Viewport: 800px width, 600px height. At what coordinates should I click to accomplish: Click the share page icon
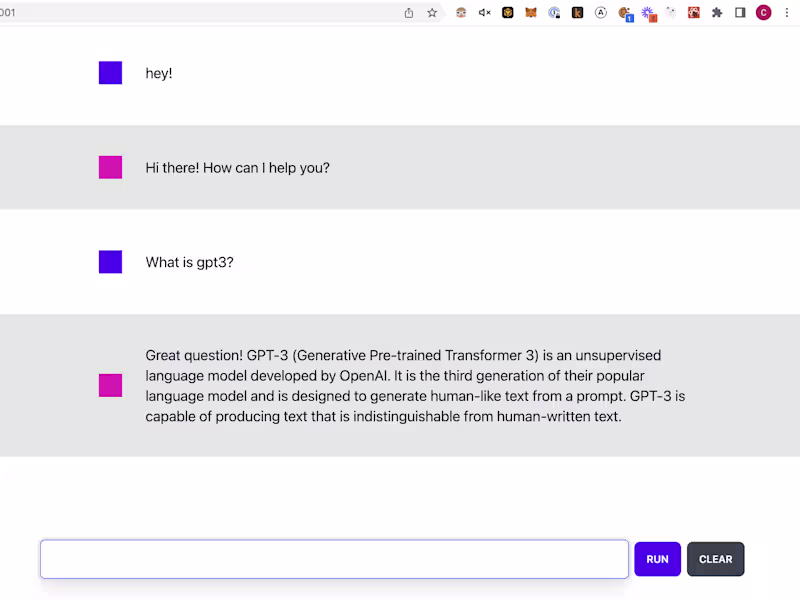[x=409, y=13]
